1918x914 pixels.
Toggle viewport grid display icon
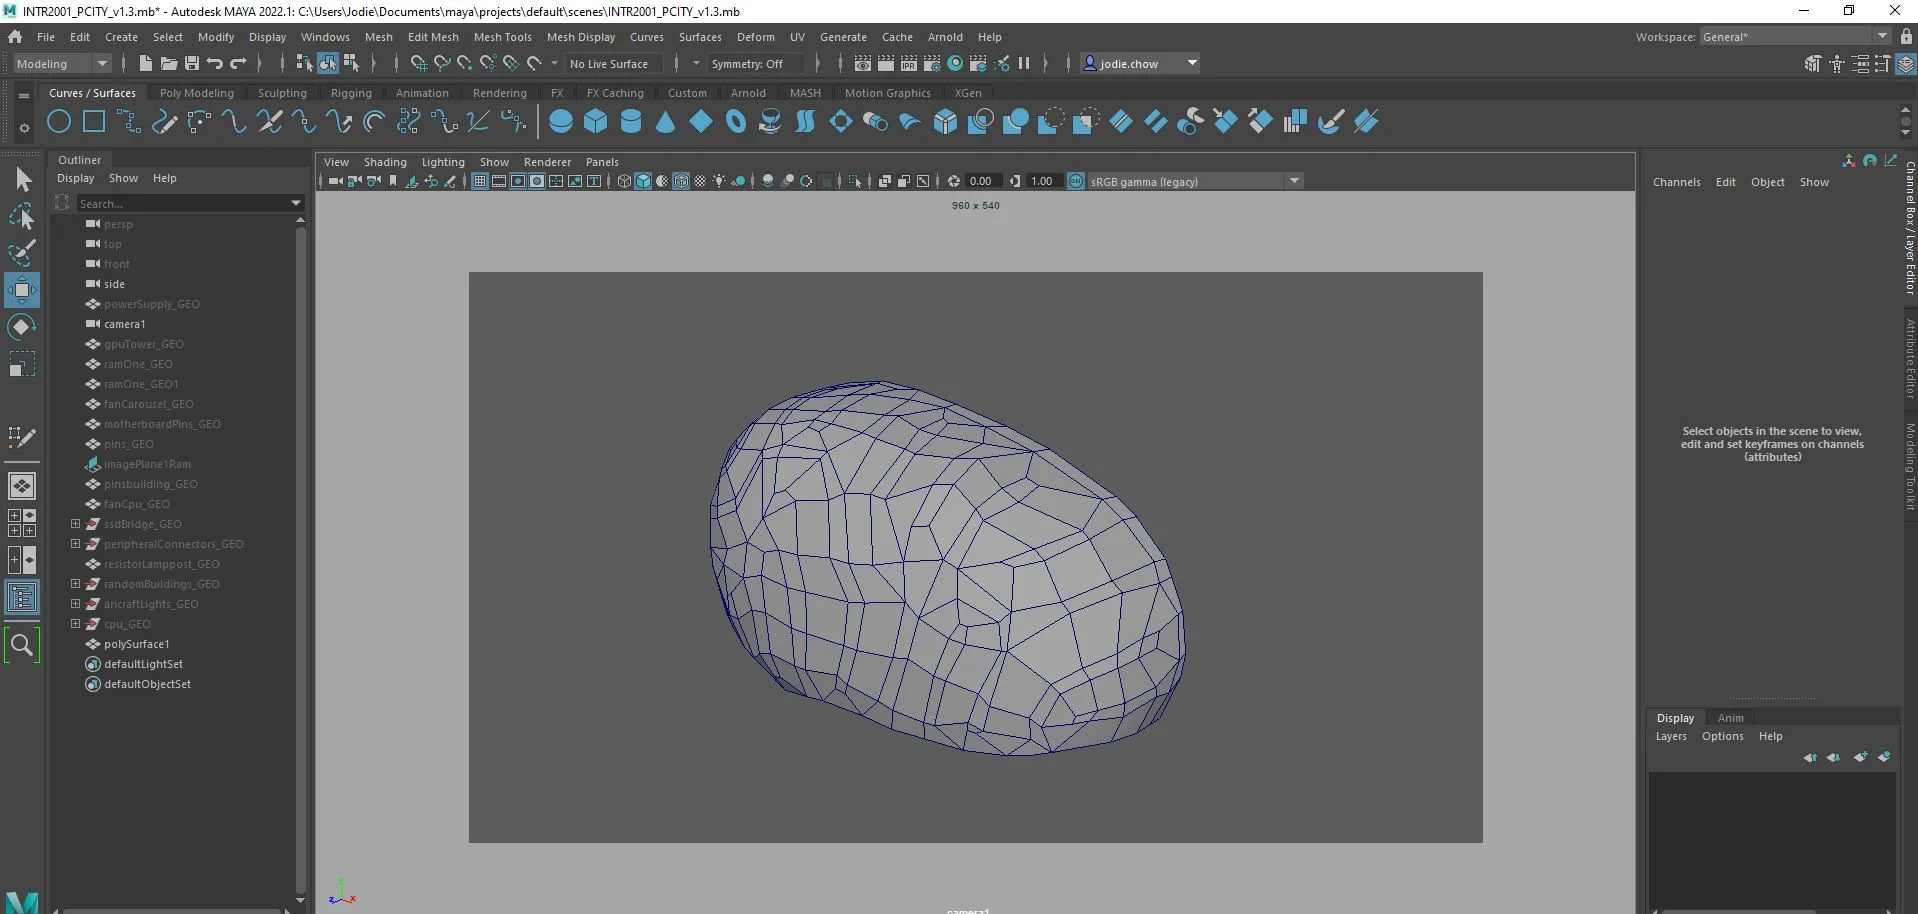[480, 181]
